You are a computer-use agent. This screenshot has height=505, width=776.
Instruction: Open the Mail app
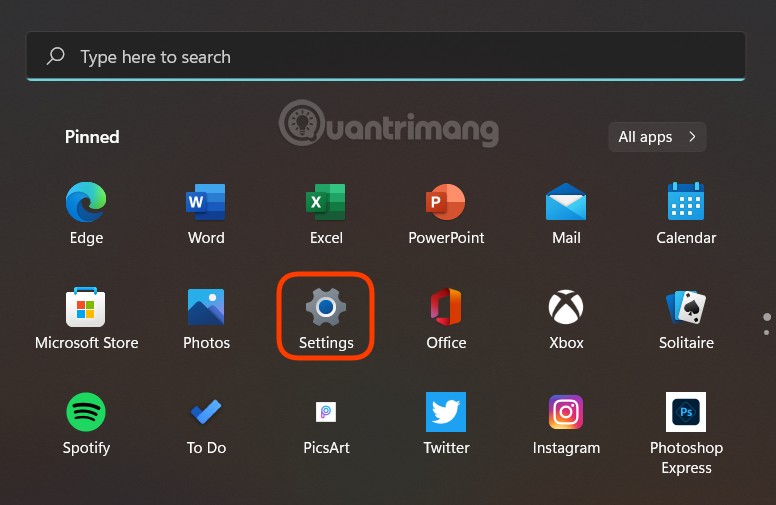click(x=566, y=202)
